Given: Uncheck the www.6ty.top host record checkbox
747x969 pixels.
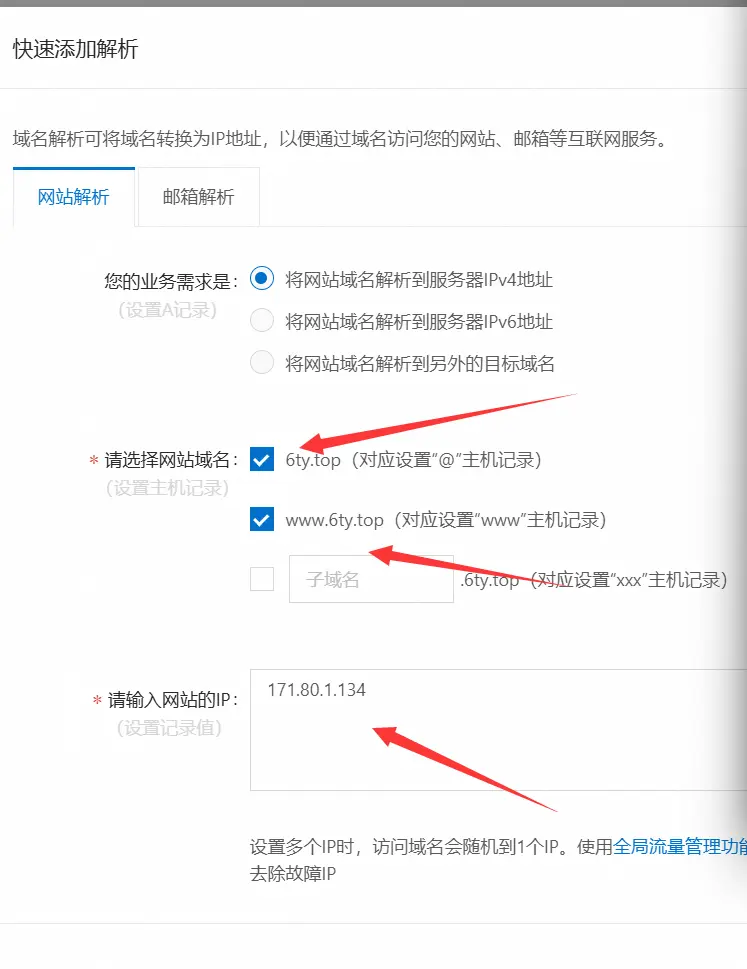Looking at the screenshot, I should [262, 519].
